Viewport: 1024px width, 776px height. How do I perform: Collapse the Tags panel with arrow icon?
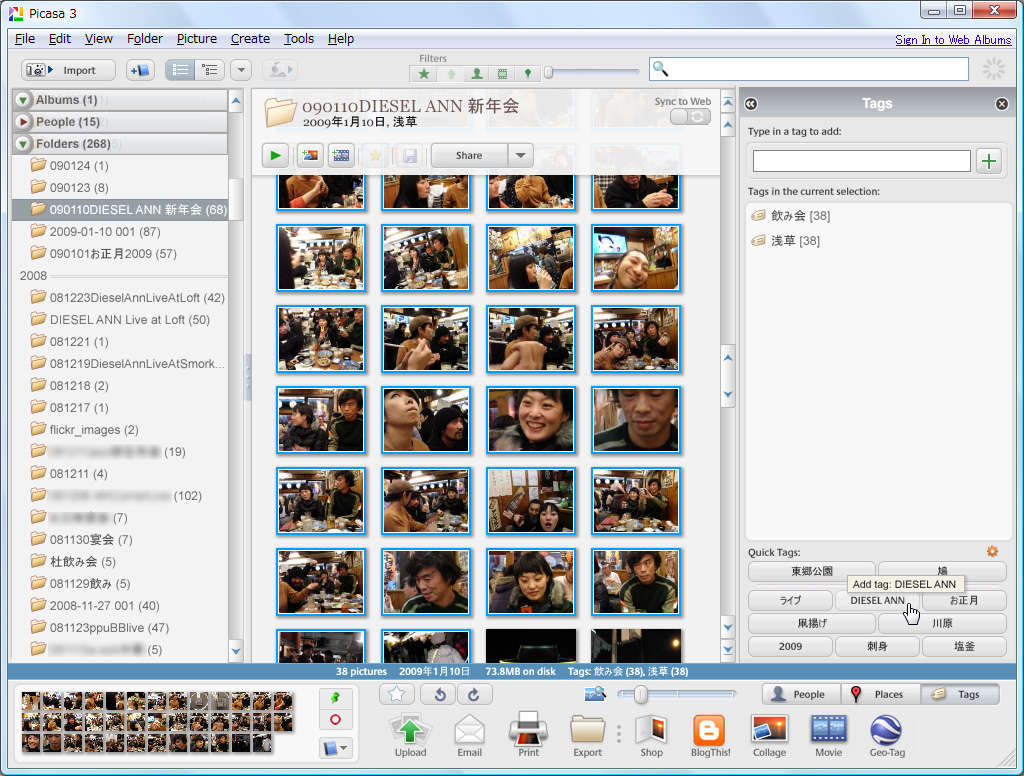pyautogui.click(x=751, y=104)
